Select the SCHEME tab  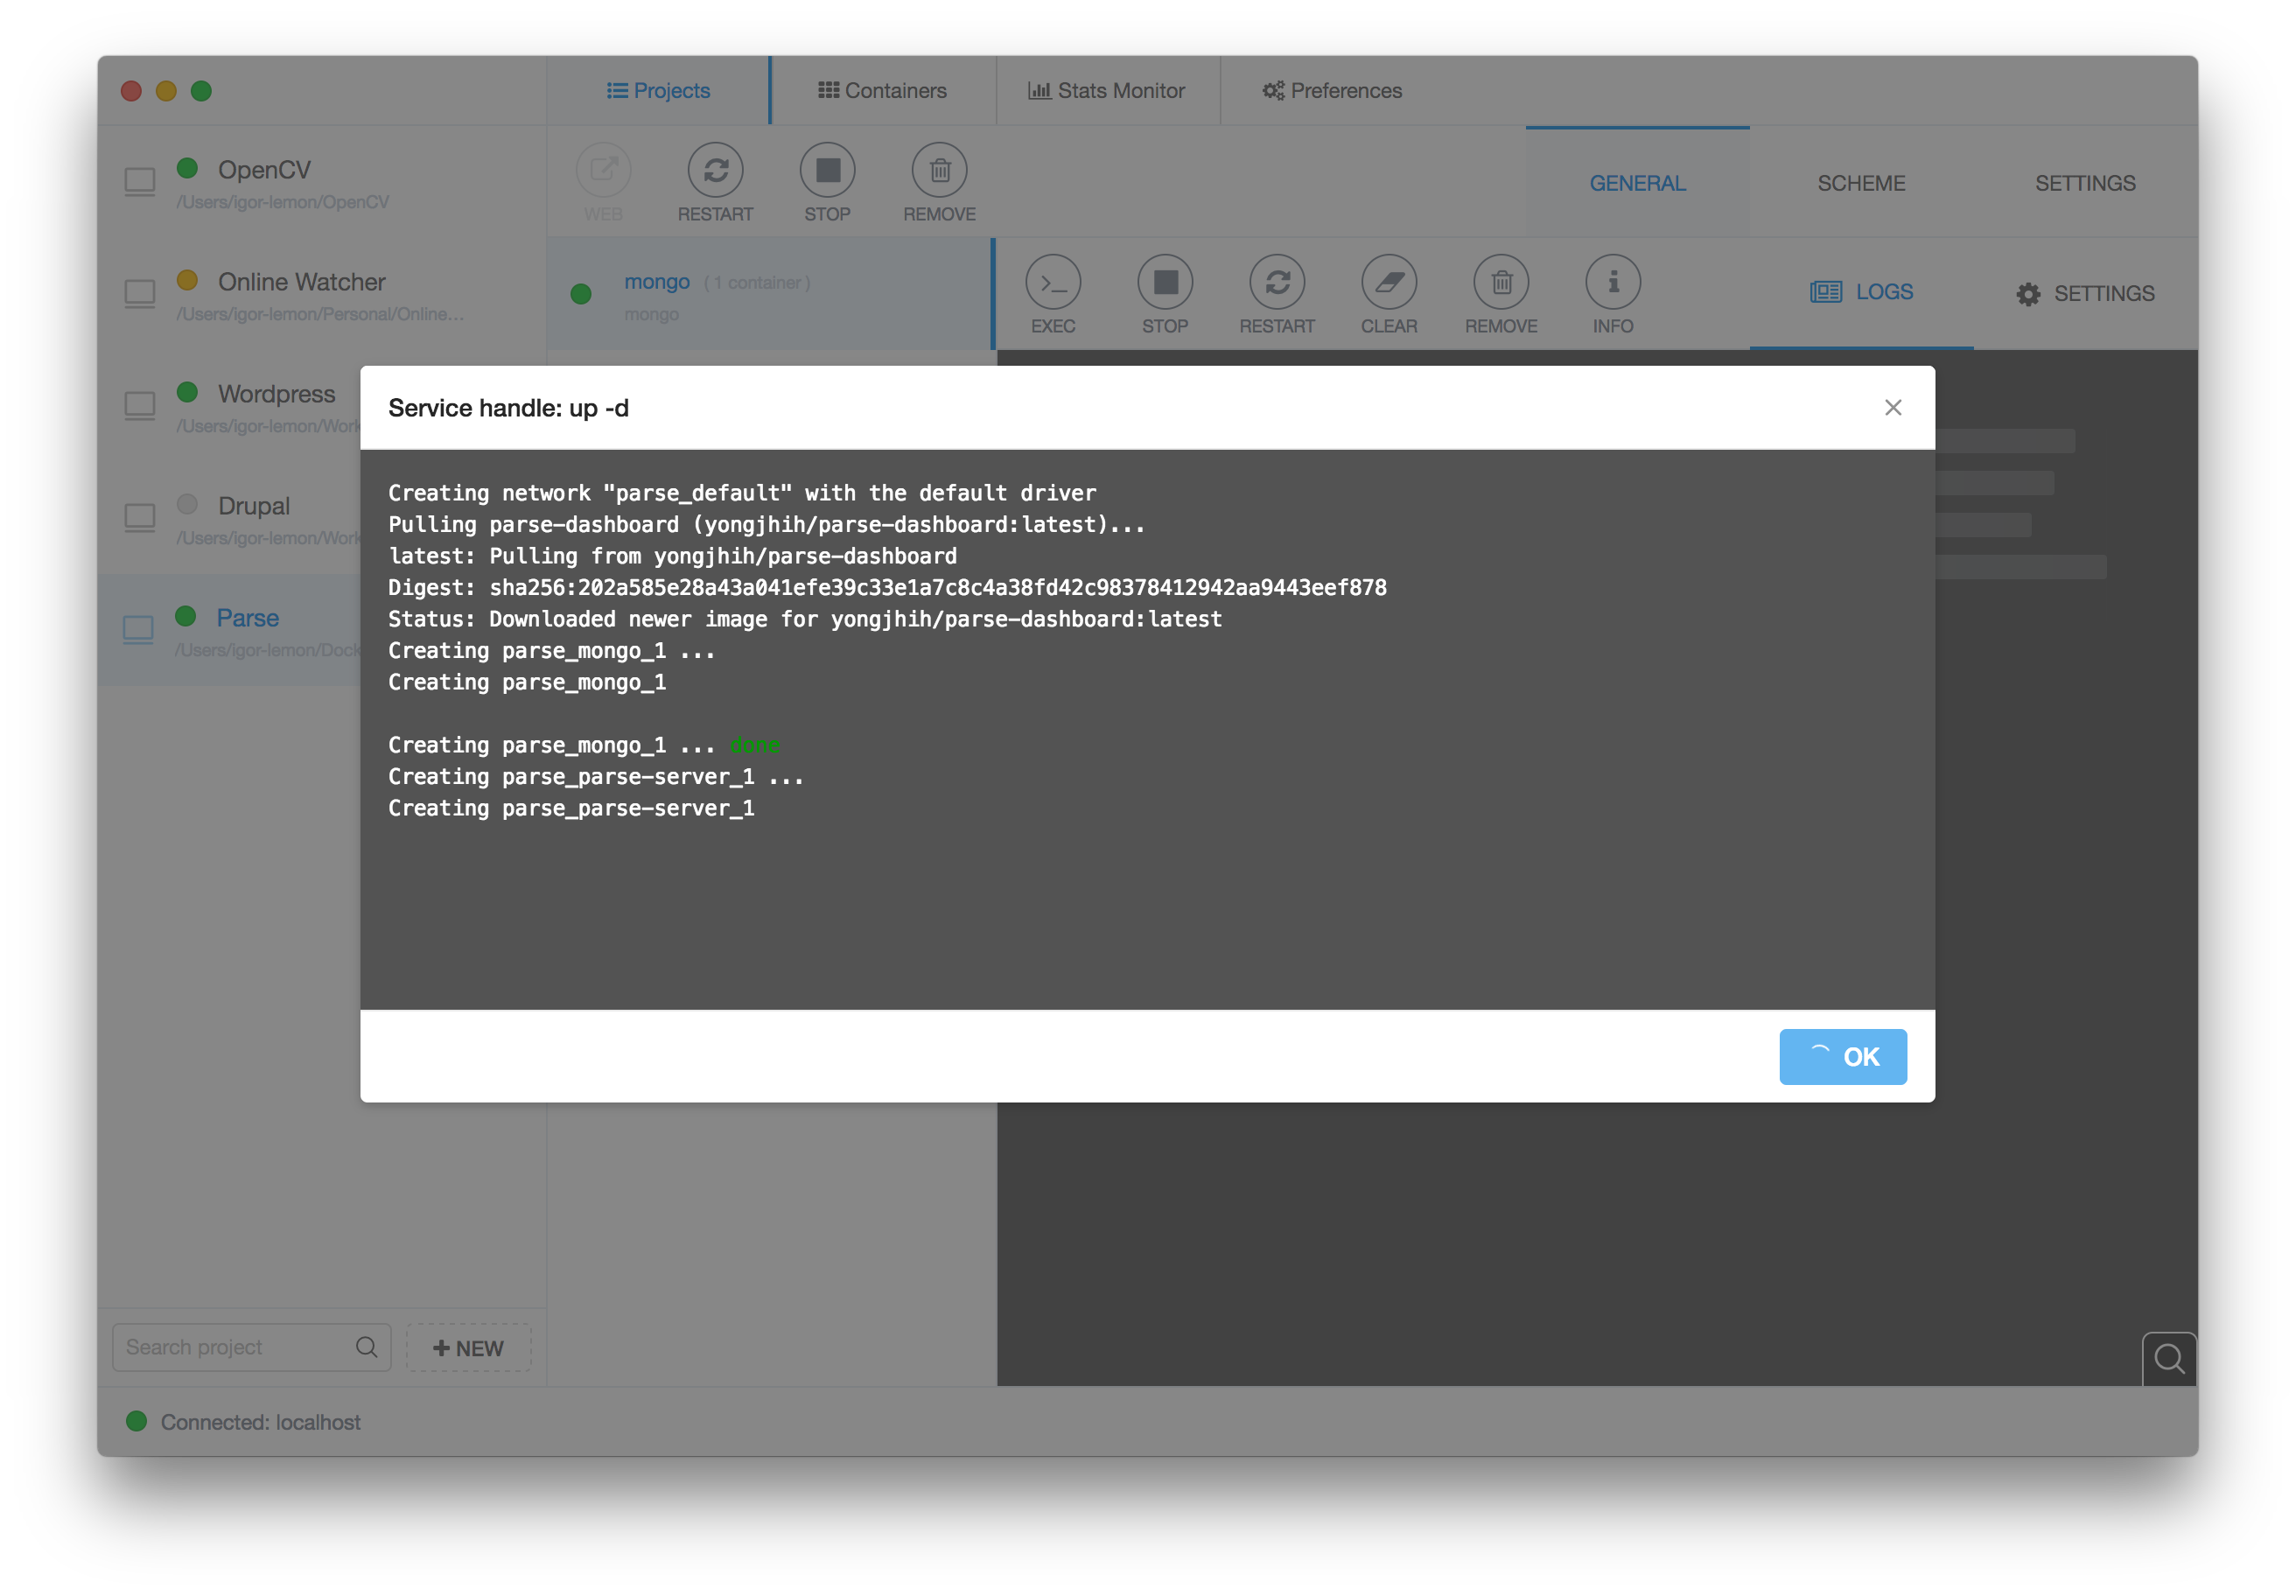click(x=1862, y=183)
